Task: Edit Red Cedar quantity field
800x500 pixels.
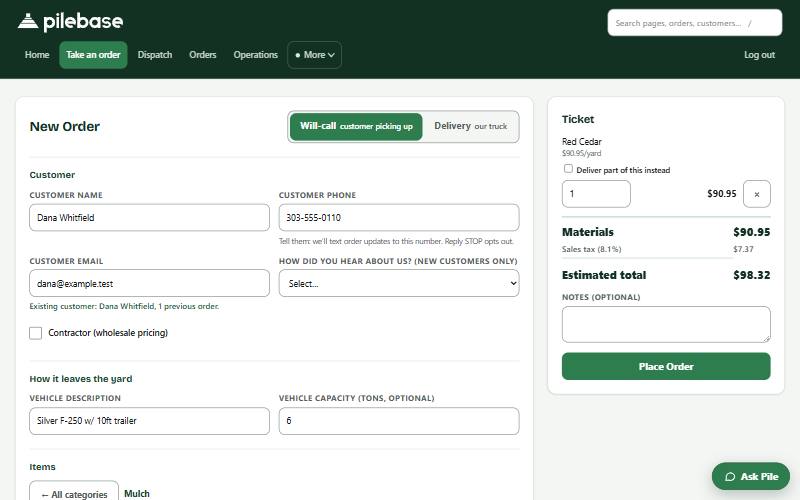Action: 596,194
